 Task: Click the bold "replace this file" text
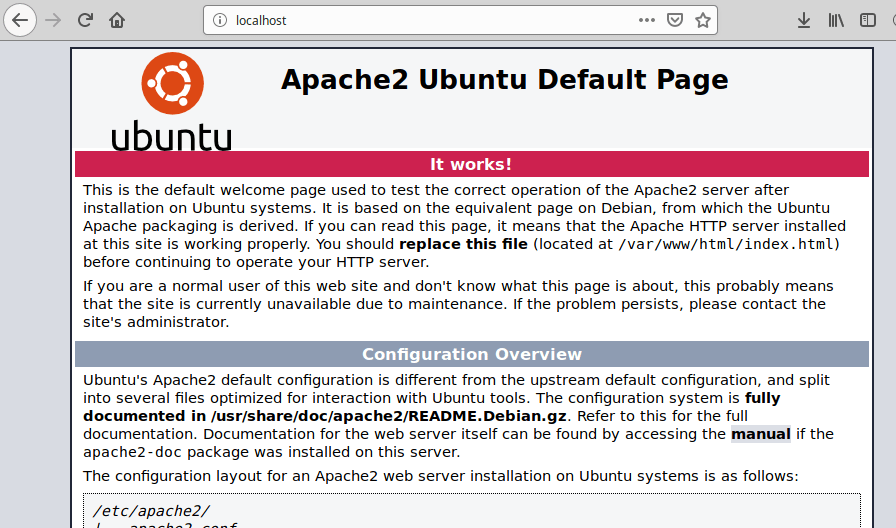click(463, 244)
